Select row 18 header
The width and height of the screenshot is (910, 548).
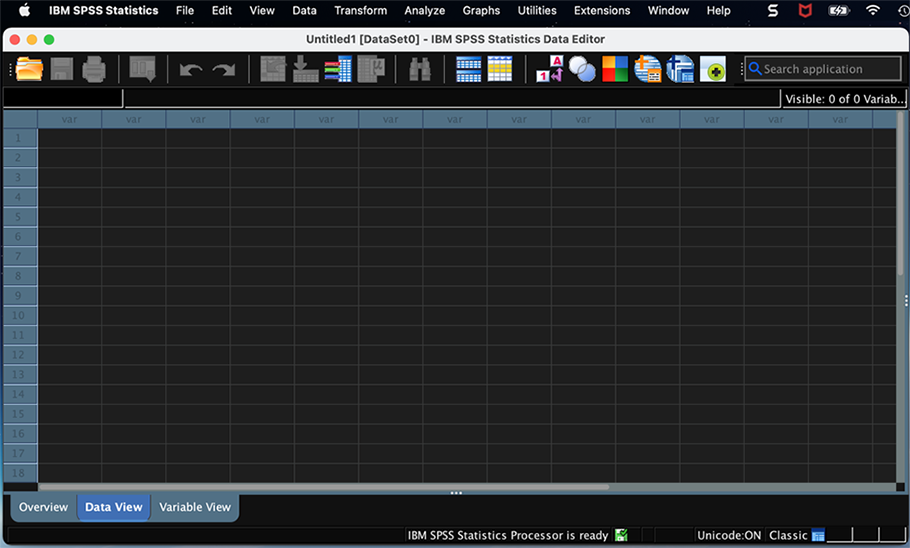(19, 473)
